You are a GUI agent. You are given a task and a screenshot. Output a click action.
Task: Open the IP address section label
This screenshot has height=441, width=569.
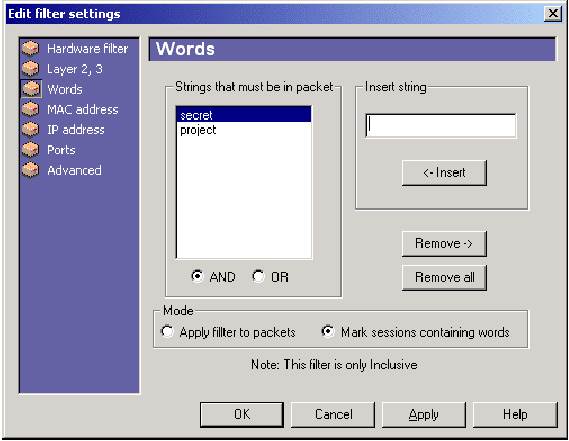[x=76, y=130]
